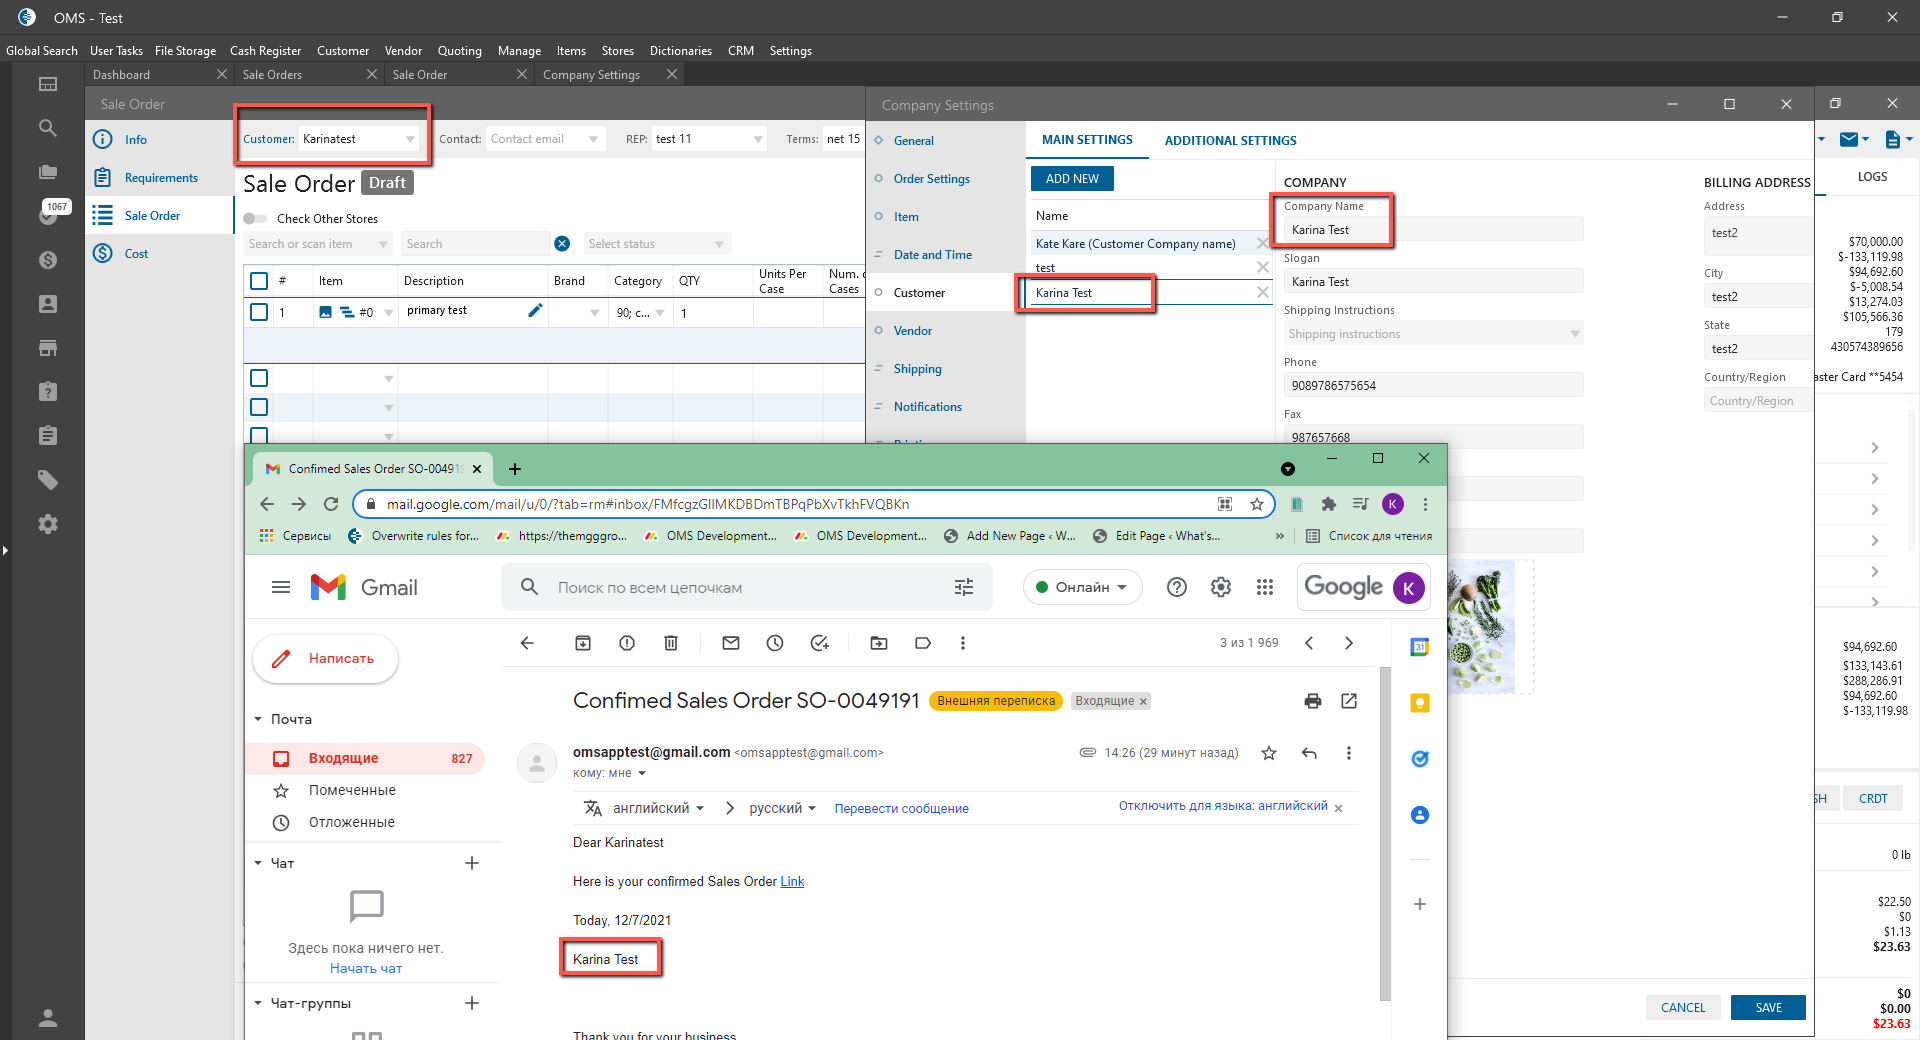Screen dimensions: 1920x1040
Task: Bookmark this page with star icon
Action: (1257, 504)
